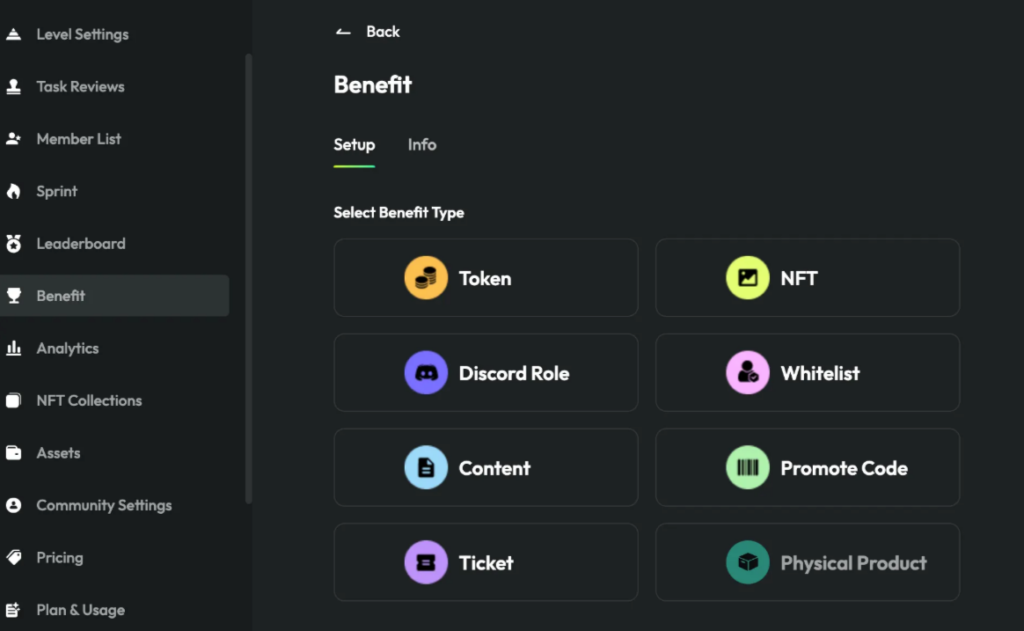Select the NFT image icon
Image resolution: width=1024 pixels, height=631 pixels.
tap(747, 278)
